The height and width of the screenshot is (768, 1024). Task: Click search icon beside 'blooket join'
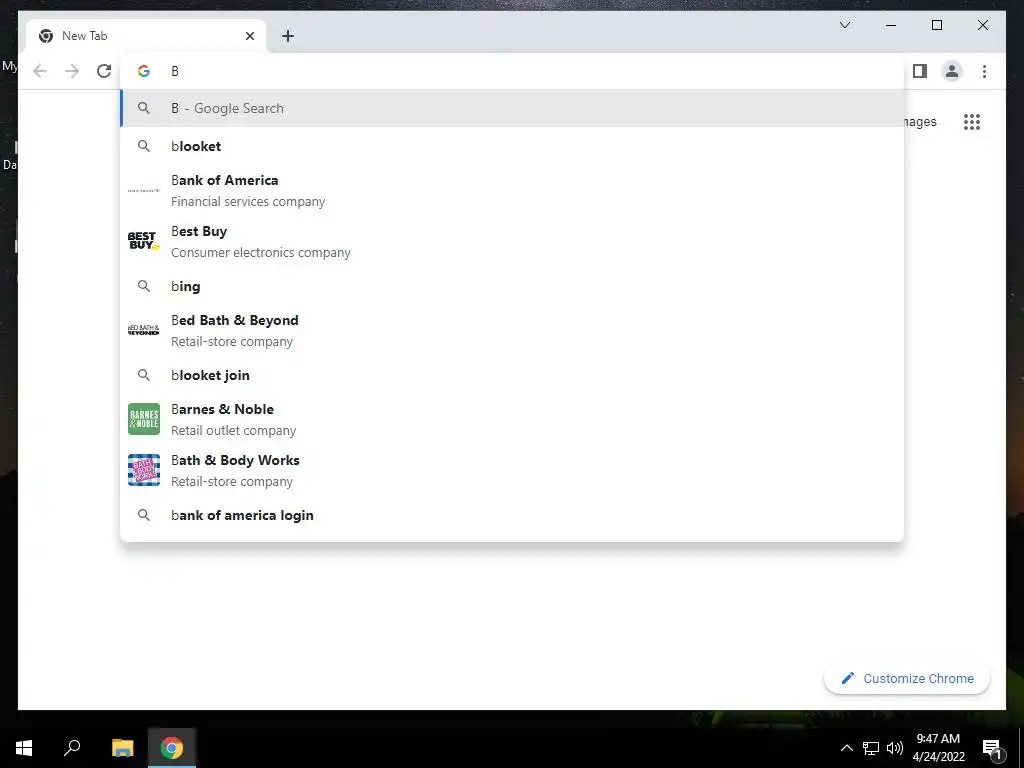(144, 375)
